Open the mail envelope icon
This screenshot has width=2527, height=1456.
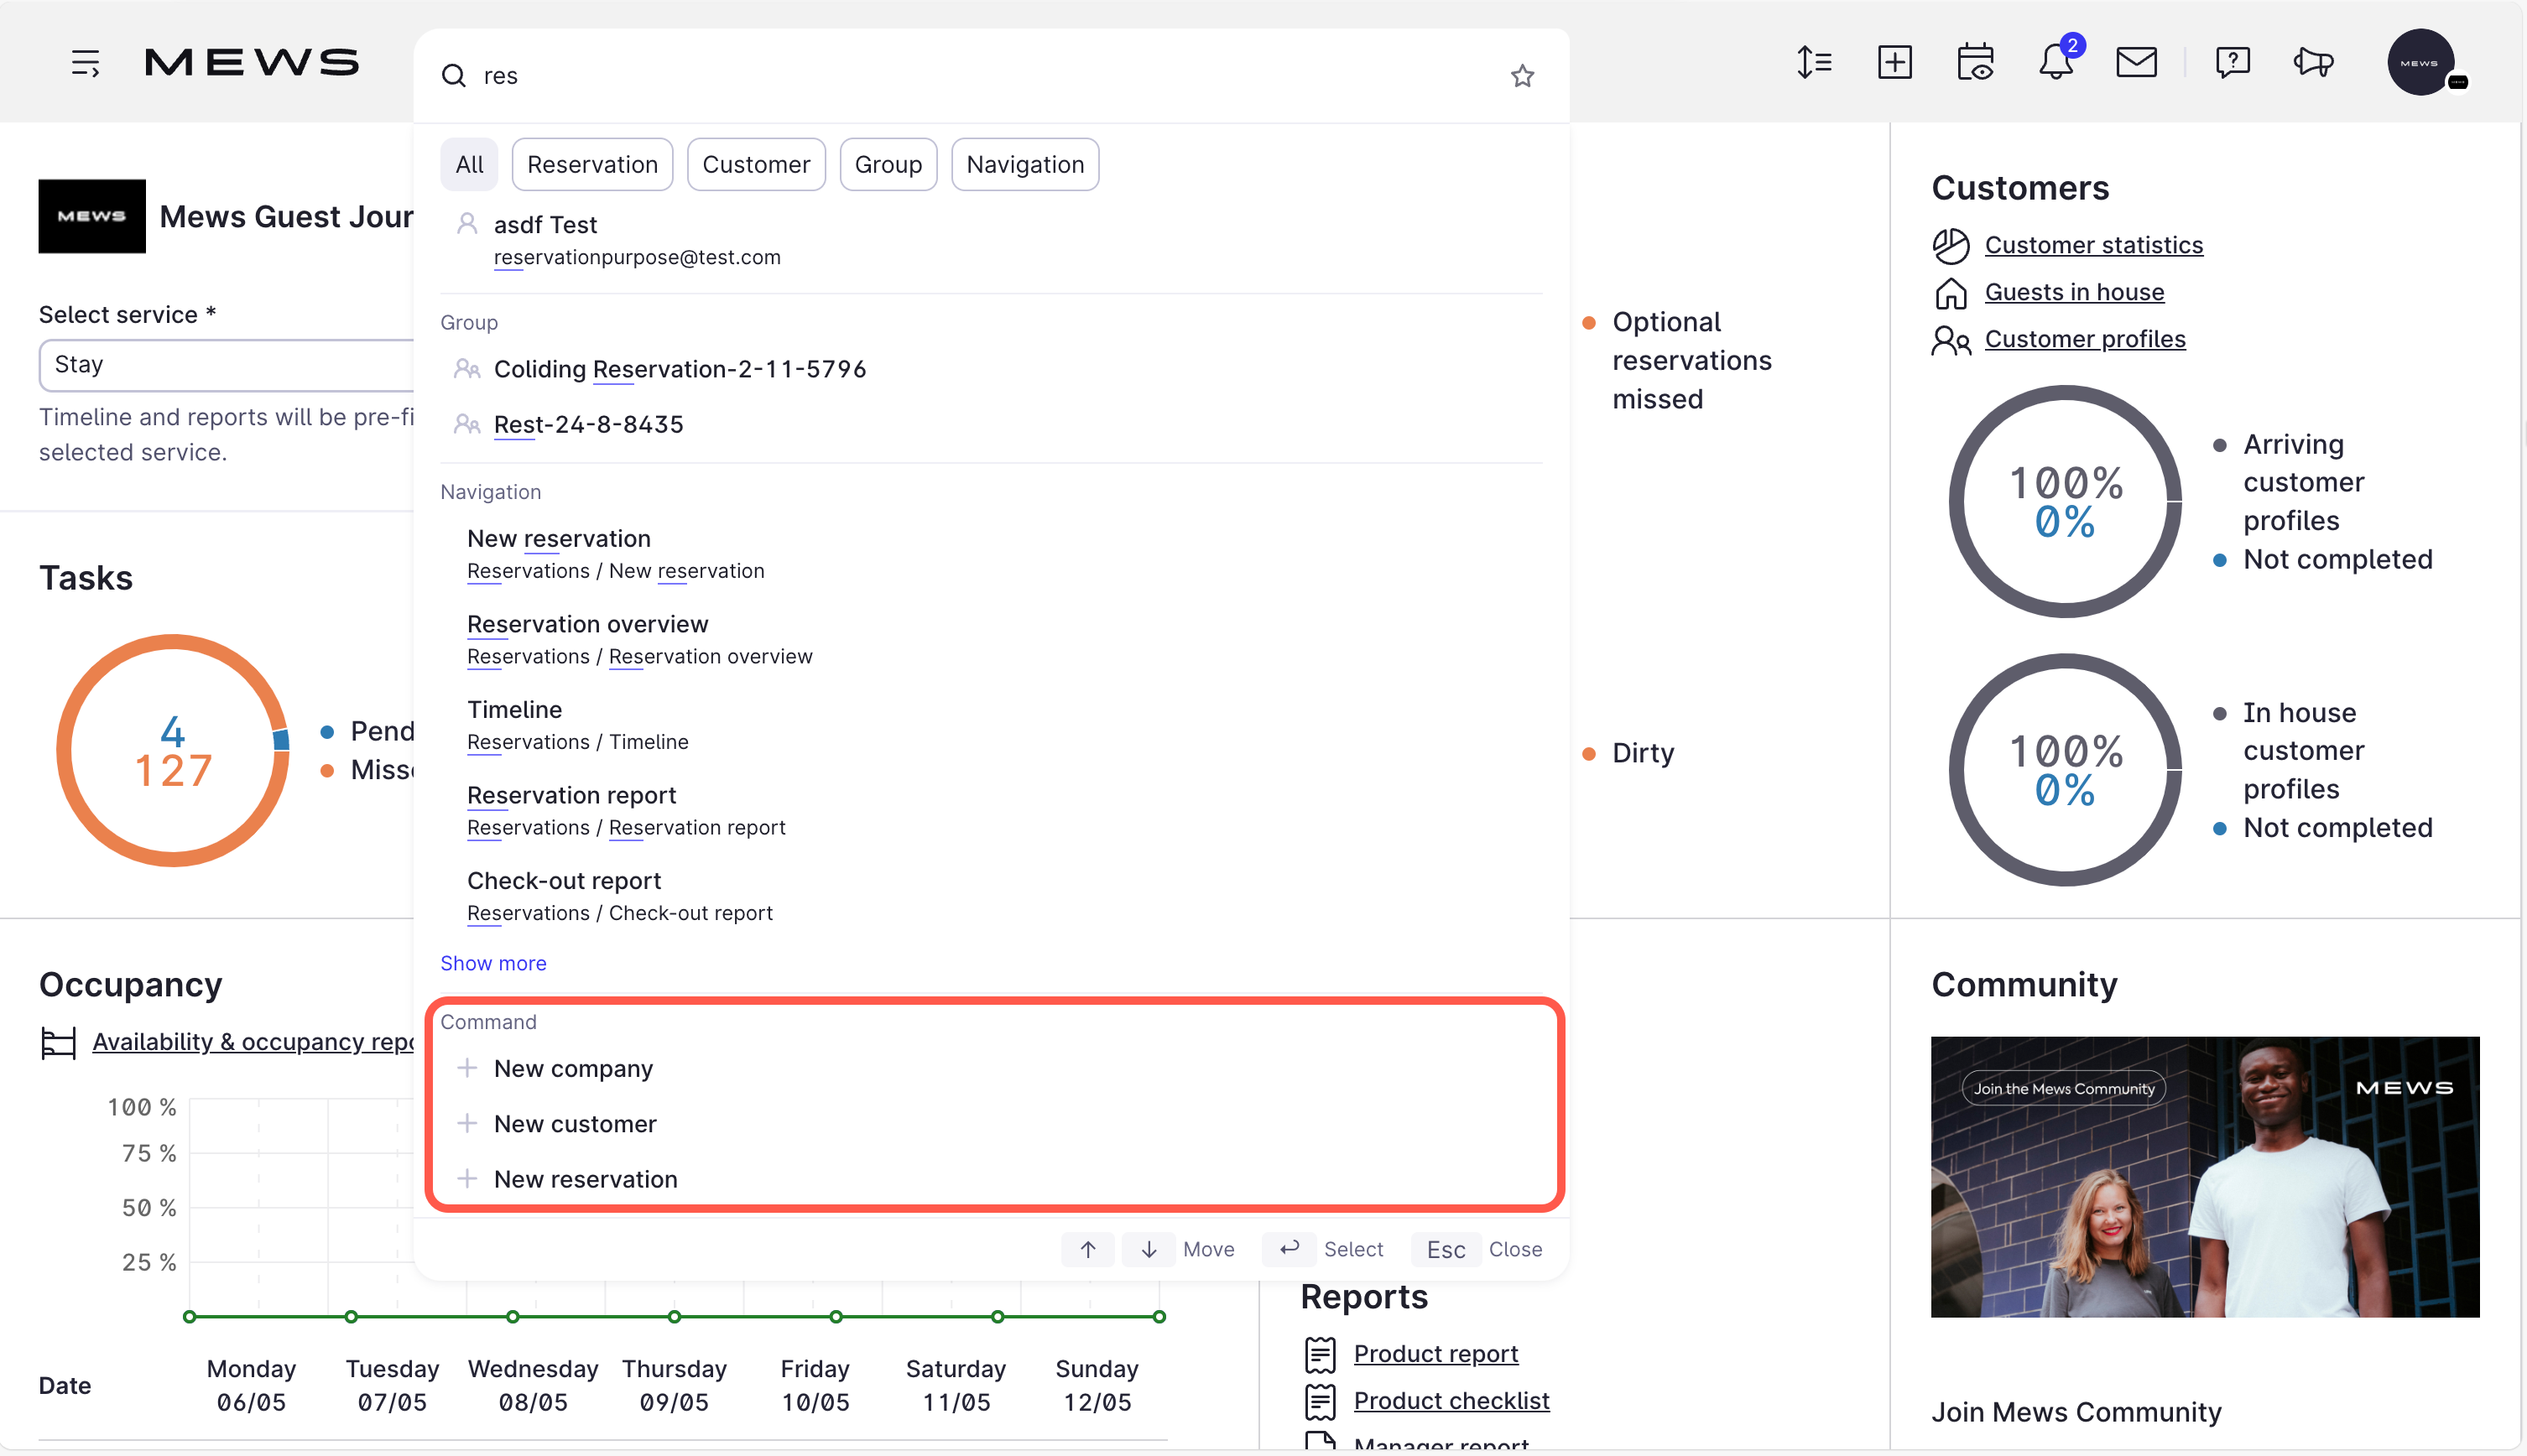click(x=2136, y=63)
